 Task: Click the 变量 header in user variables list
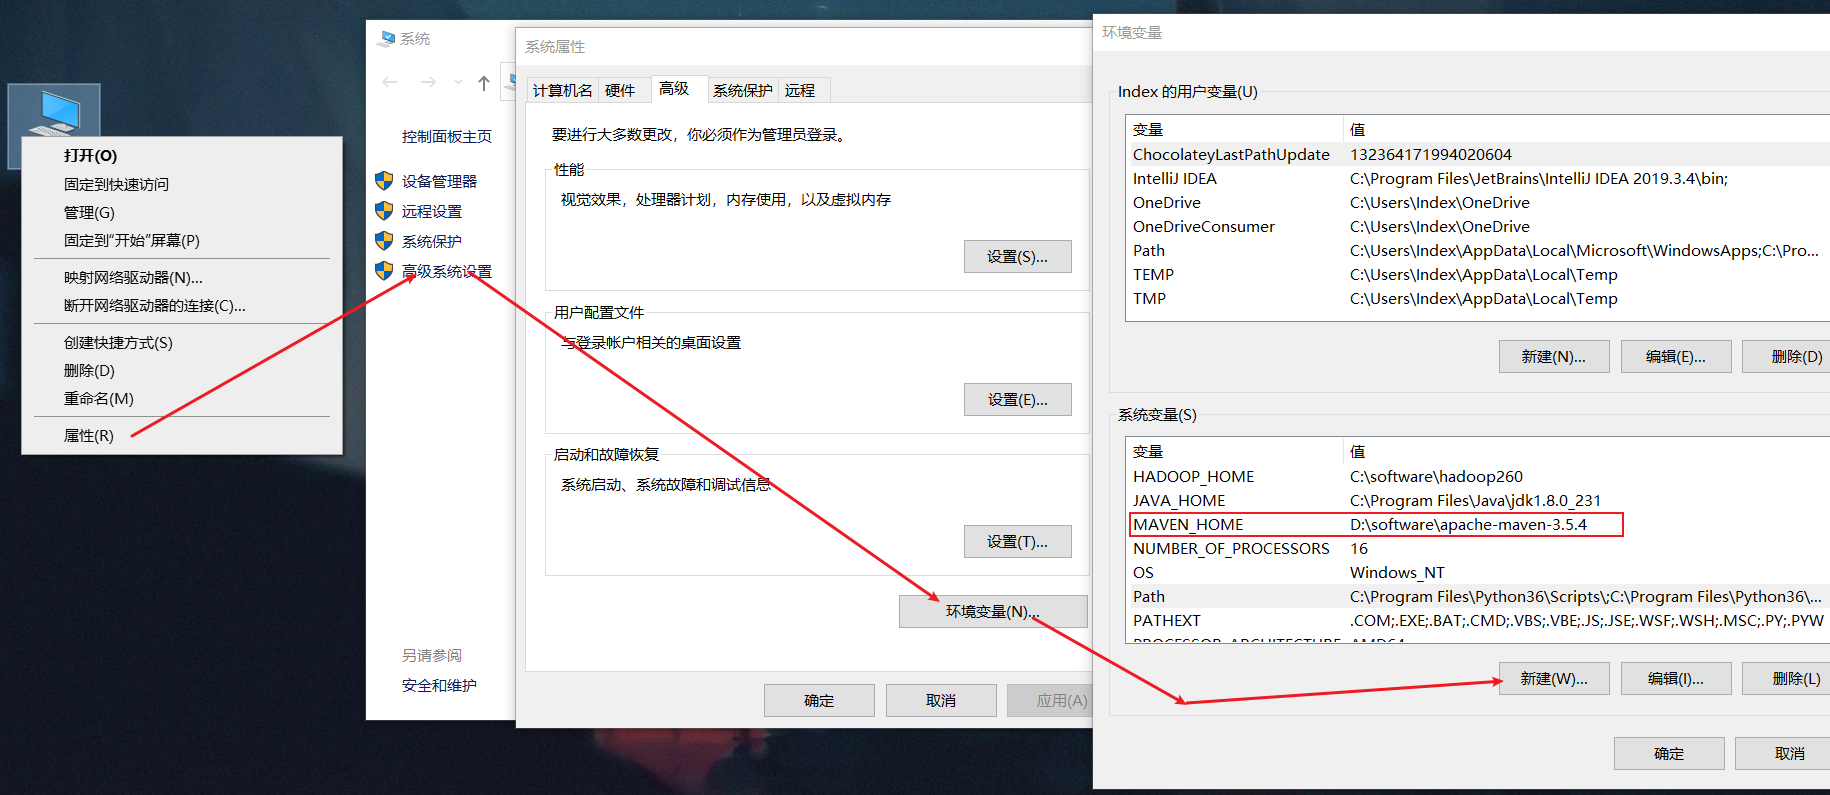[1234, 129]
